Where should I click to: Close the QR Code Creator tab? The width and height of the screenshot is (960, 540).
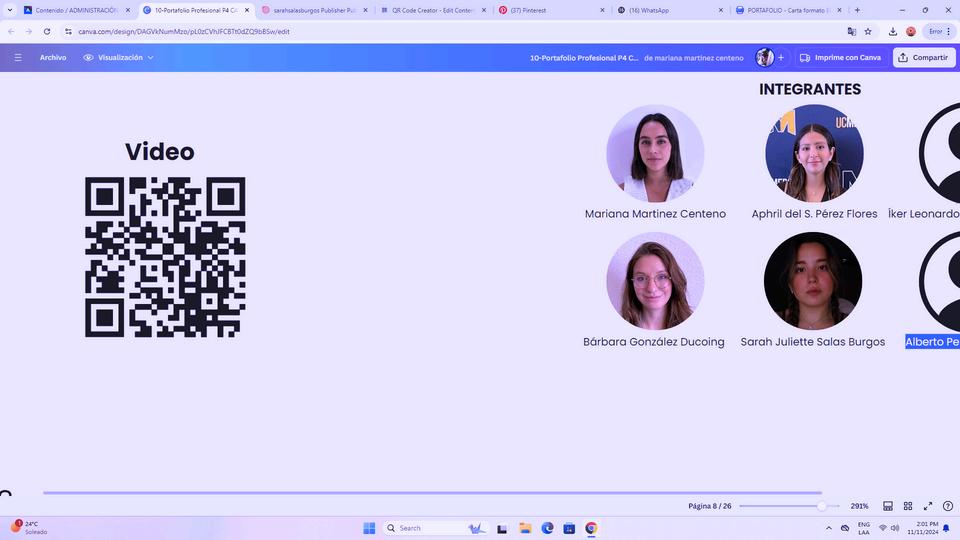click(x=484, y=10)
